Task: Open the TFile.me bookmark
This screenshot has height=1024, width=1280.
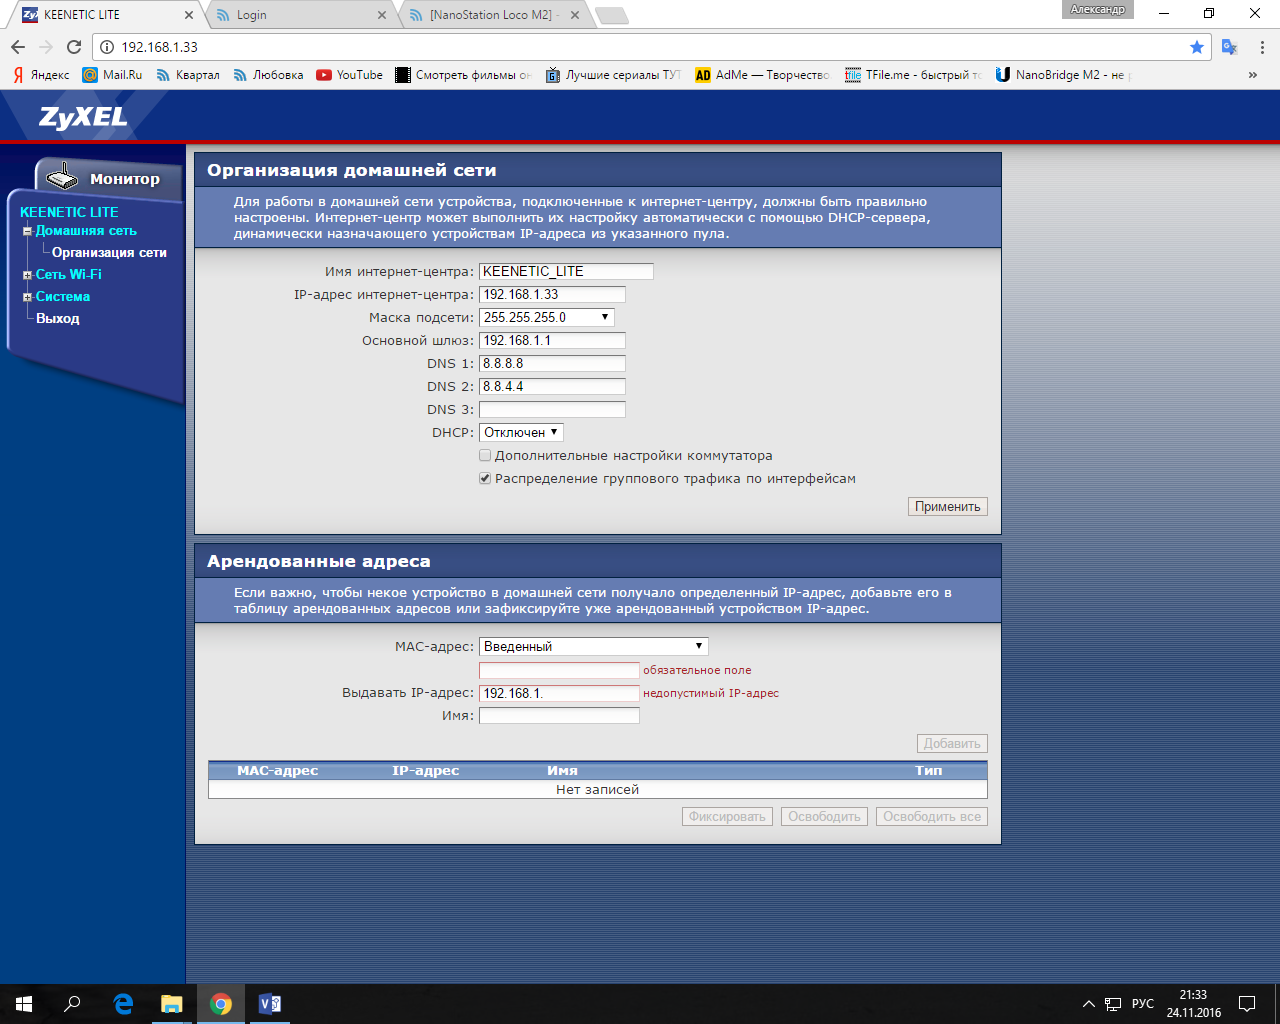Action: pyautogui.click(x=913, y=75)
